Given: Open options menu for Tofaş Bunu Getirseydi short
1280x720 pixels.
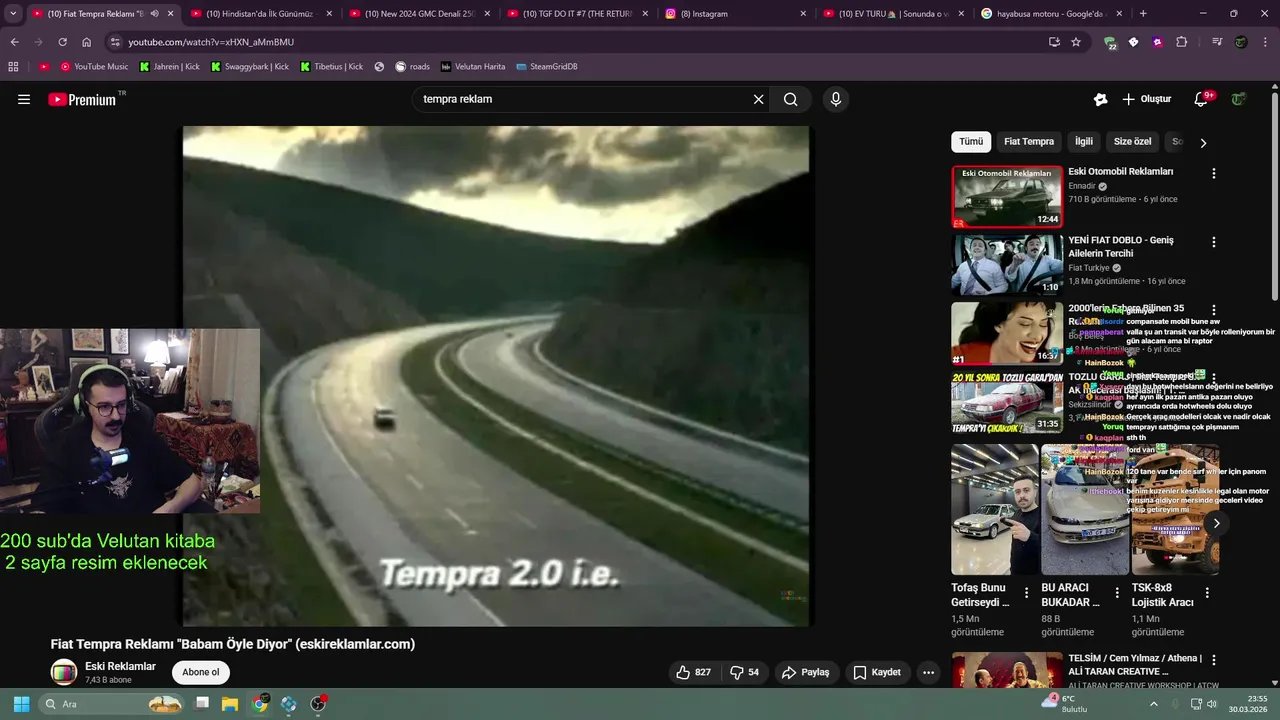Looking at the screenshot, I should click(x=1026, y=593).
